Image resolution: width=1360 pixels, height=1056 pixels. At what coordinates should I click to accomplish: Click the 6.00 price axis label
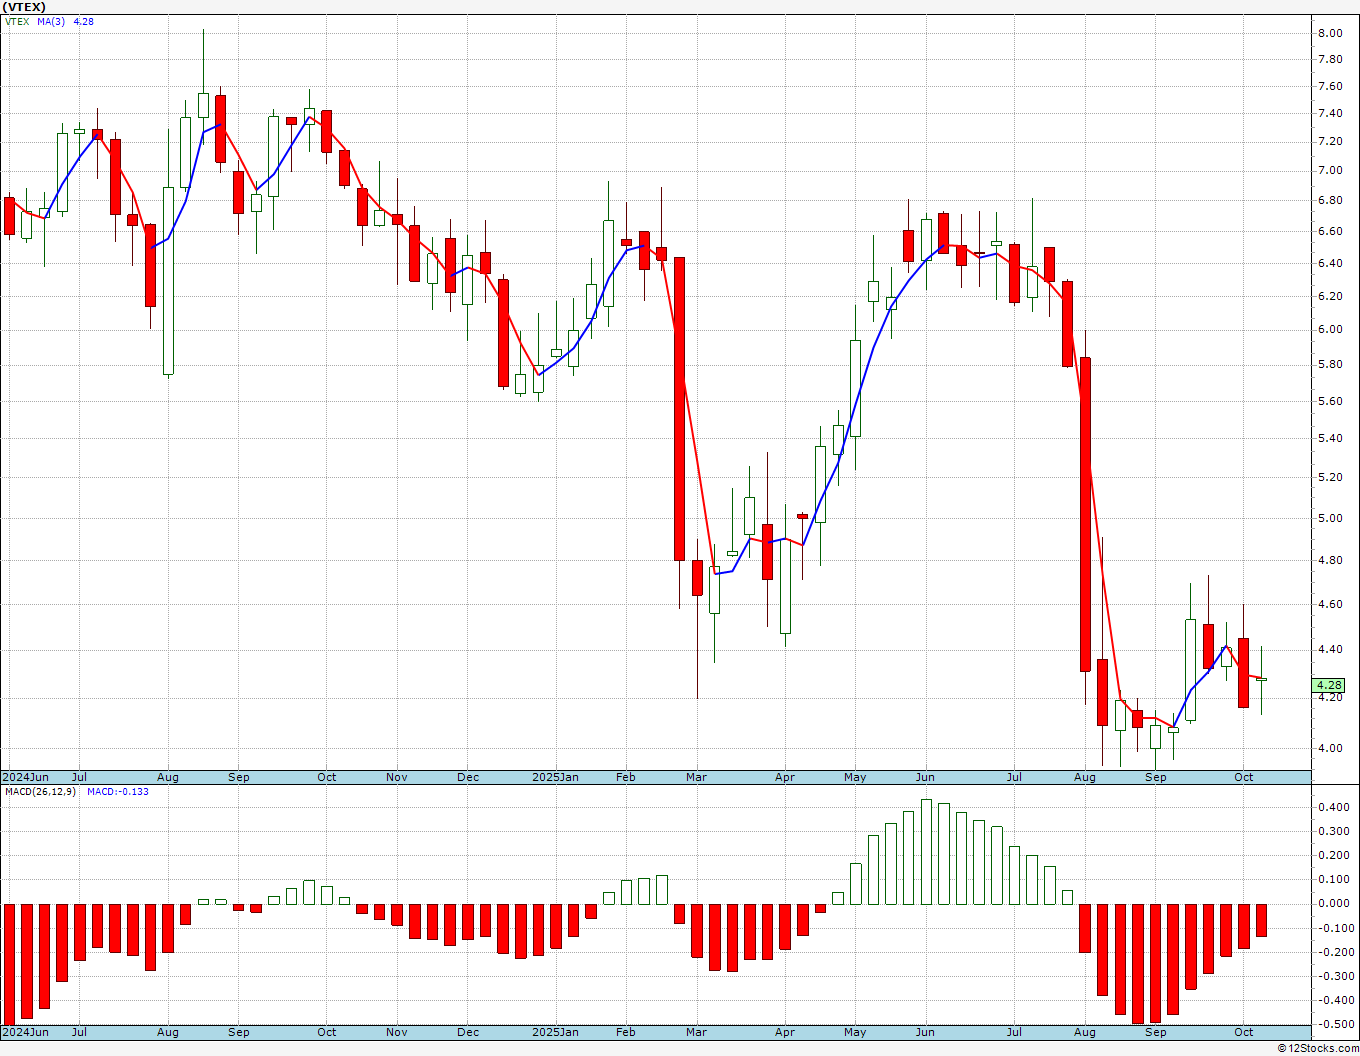1330,330
